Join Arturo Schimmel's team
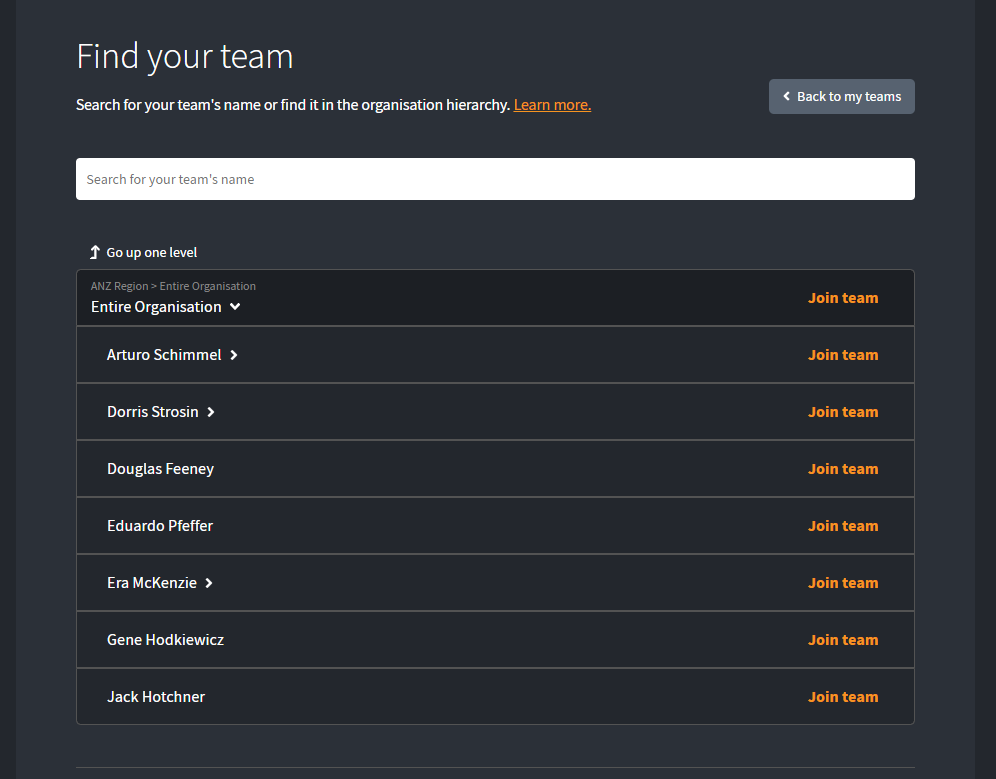Image resolution: width=996 pixels, height=779 pixels. coord(843,355)
